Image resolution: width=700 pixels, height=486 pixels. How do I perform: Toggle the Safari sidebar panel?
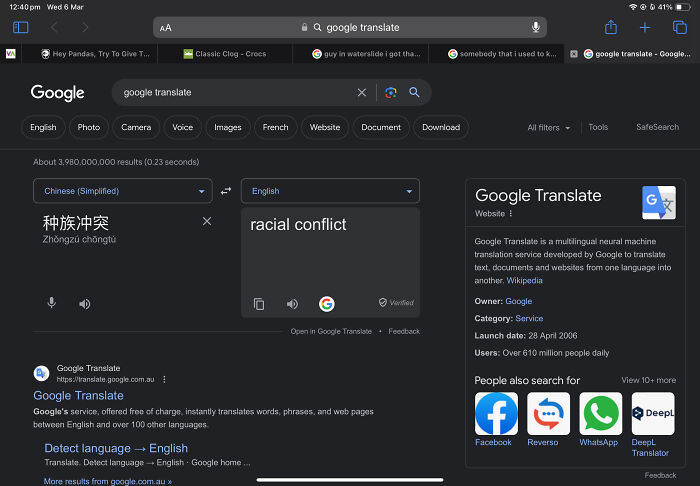click(x=20, y=27)
